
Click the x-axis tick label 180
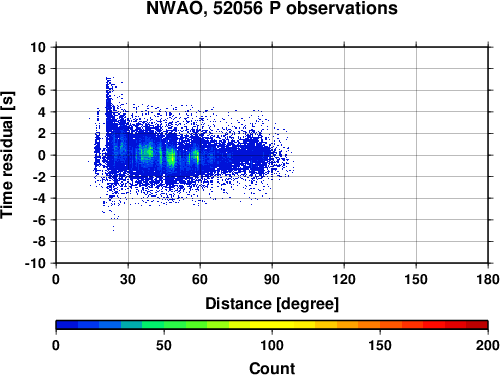[488, 279]
